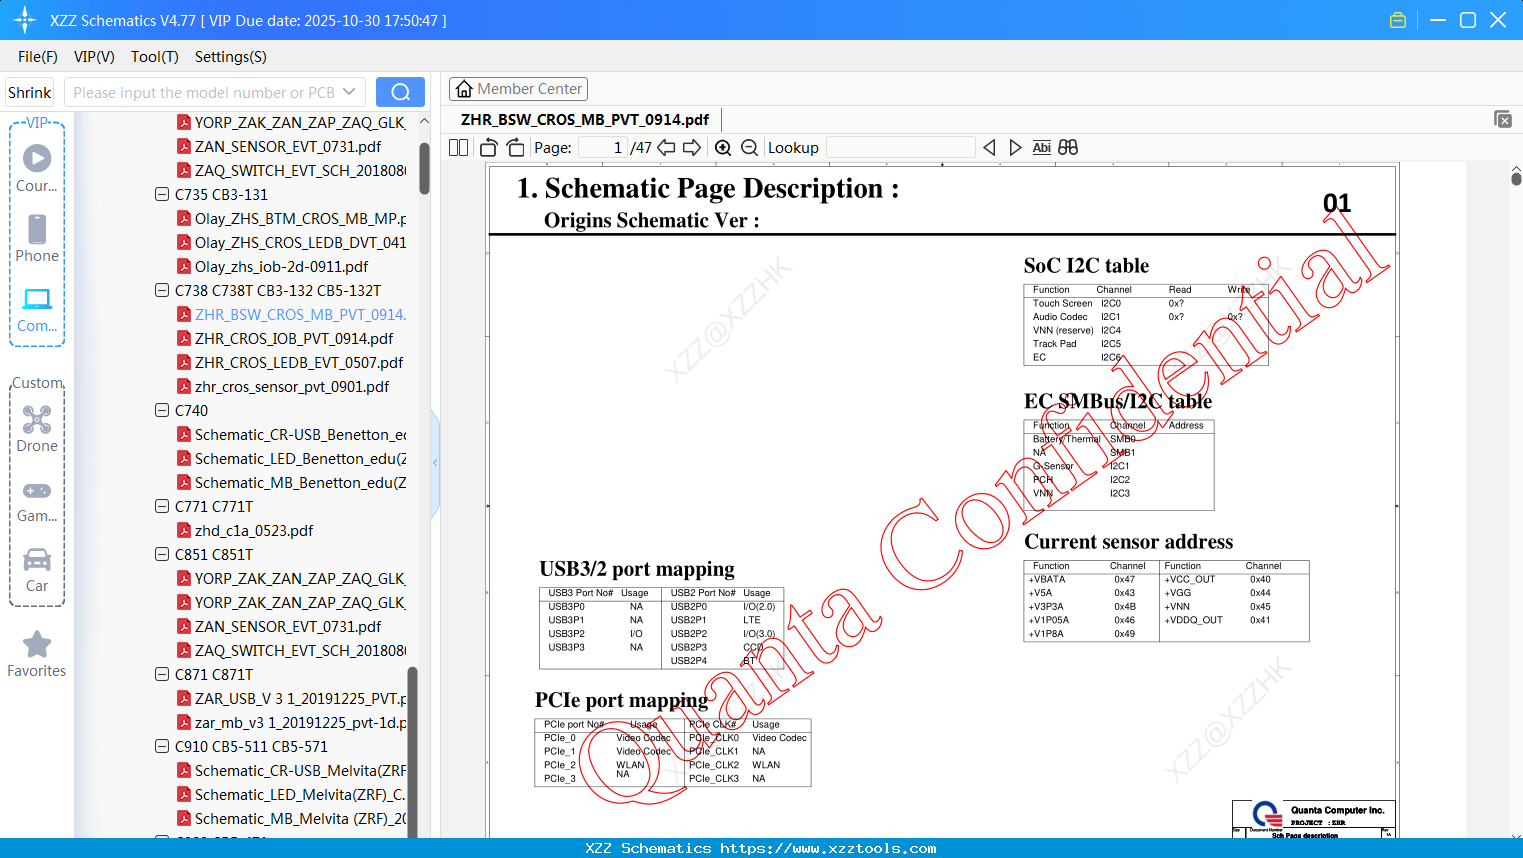Go to previous page arrow
This screenshot has height=858, width=1523.
(x=666, y=147)
